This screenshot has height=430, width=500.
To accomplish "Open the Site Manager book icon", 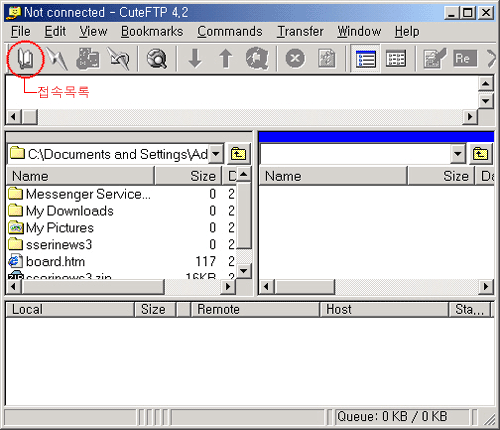I will click(25, 59).
